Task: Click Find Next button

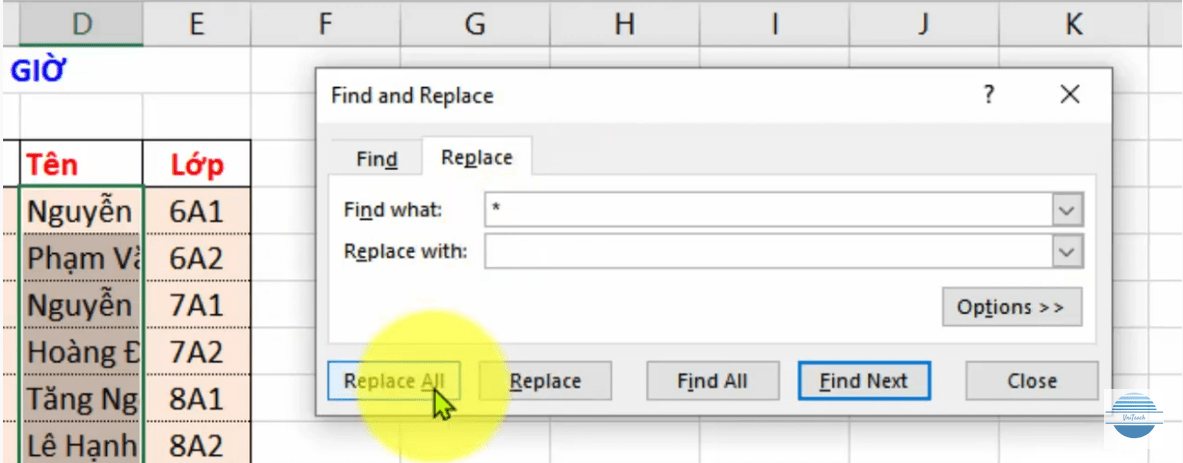Action: tap(864, 381)
